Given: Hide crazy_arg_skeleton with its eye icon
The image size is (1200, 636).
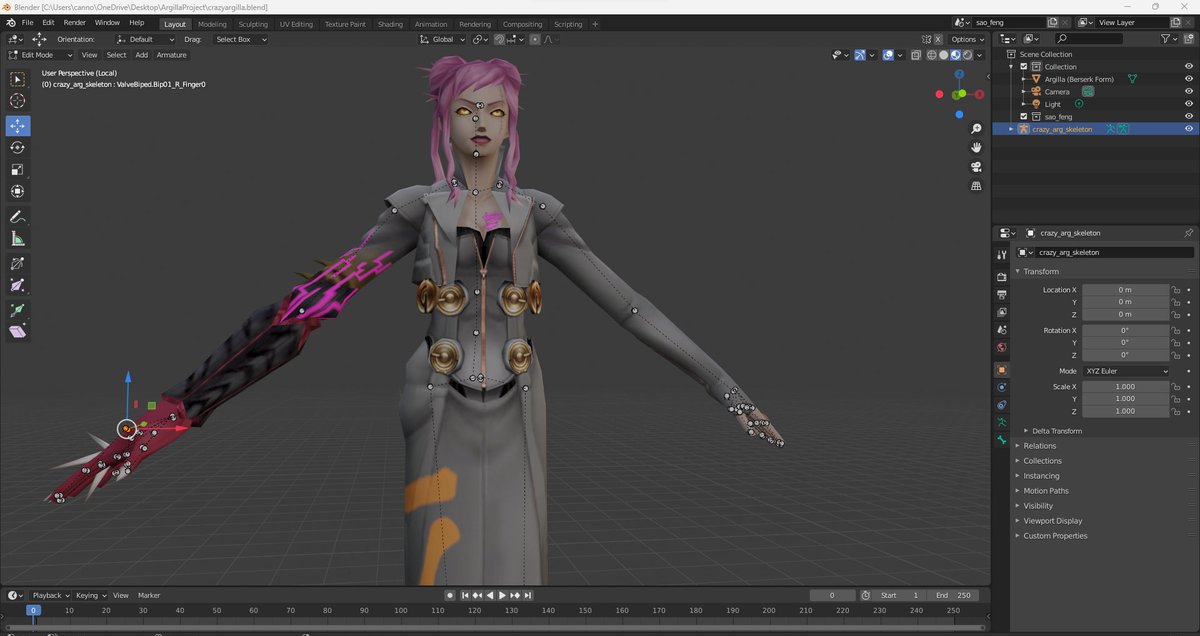Looking at the screenshot, I should coord(1189,129).
